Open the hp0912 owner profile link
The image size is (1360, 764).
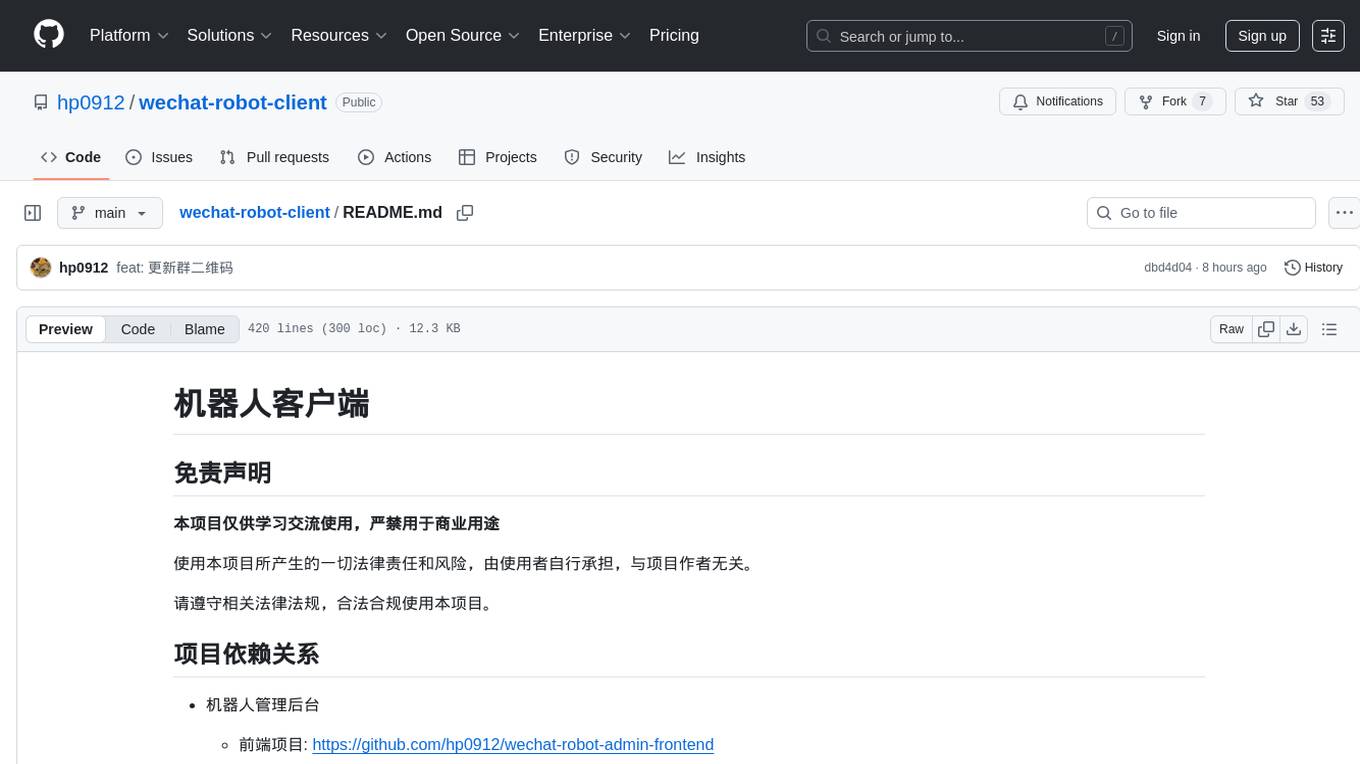91,102
